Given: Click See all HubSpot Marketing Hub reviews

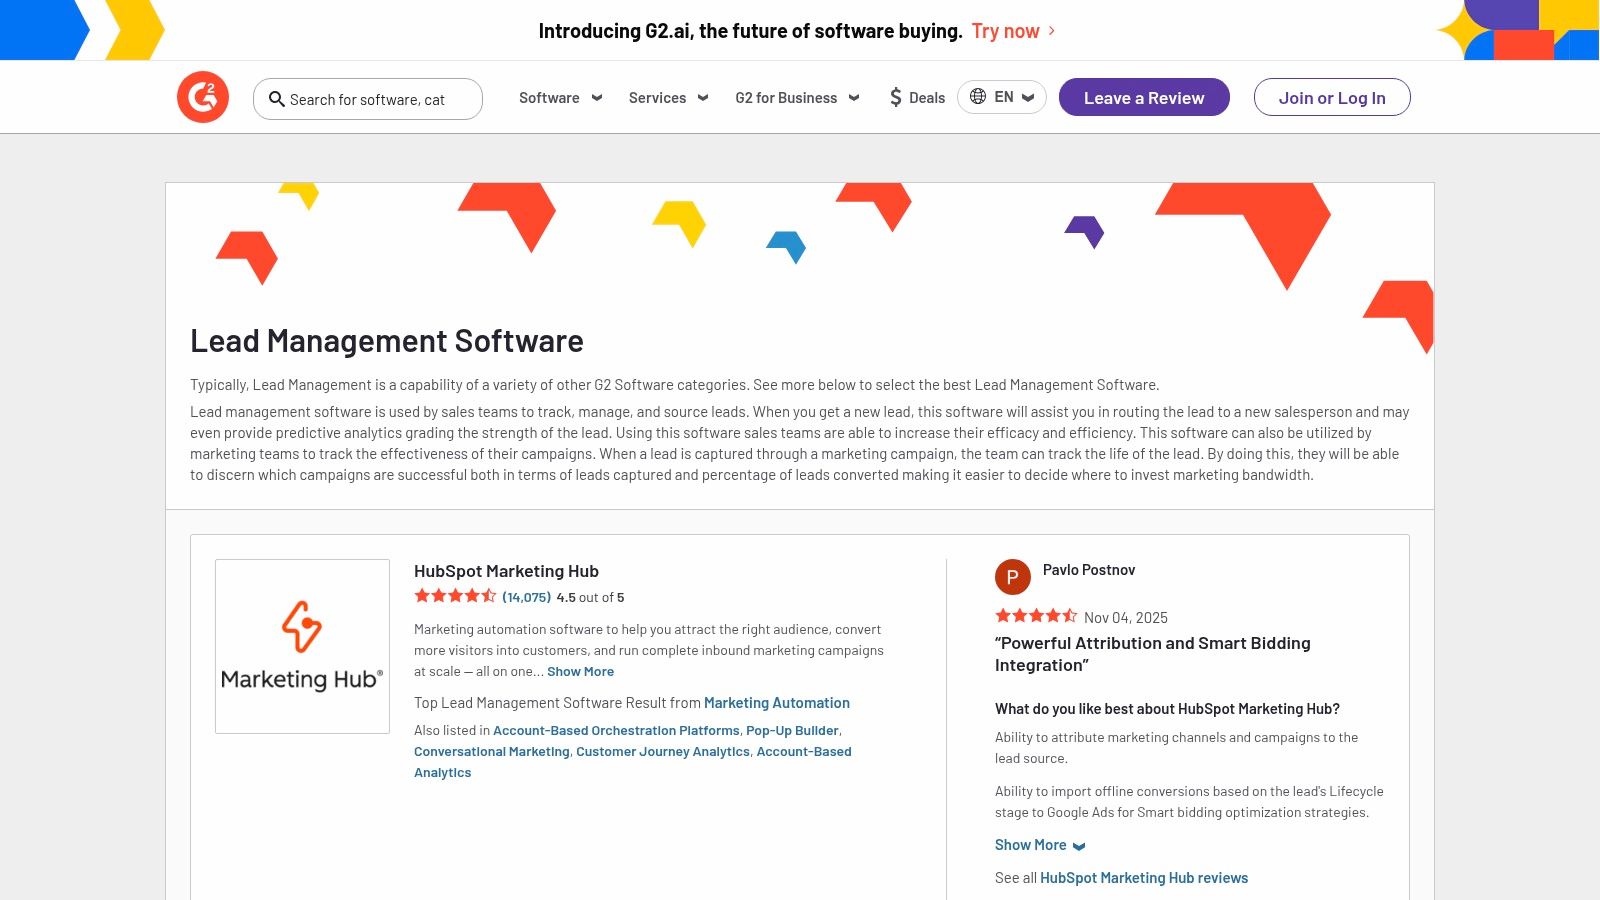Looking at the screenshot, I should click(1143, 877).
